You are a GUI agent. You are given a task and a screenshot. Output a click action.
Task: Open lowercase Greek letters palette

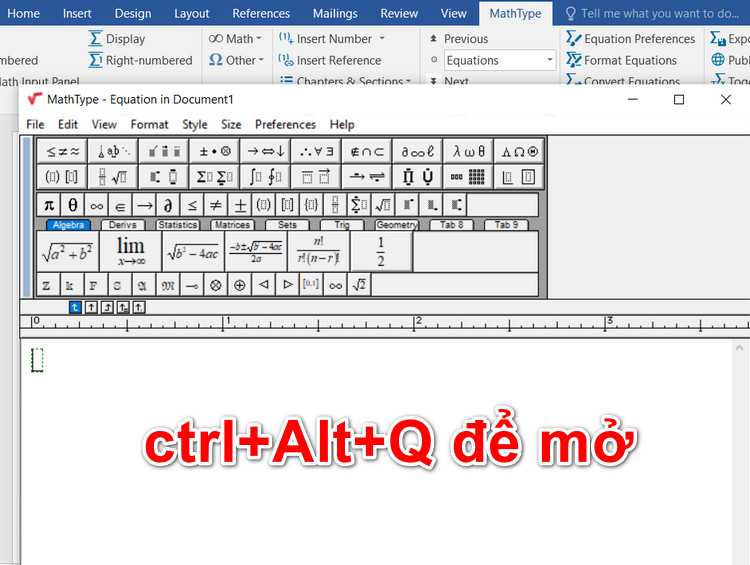pos(469,152)
